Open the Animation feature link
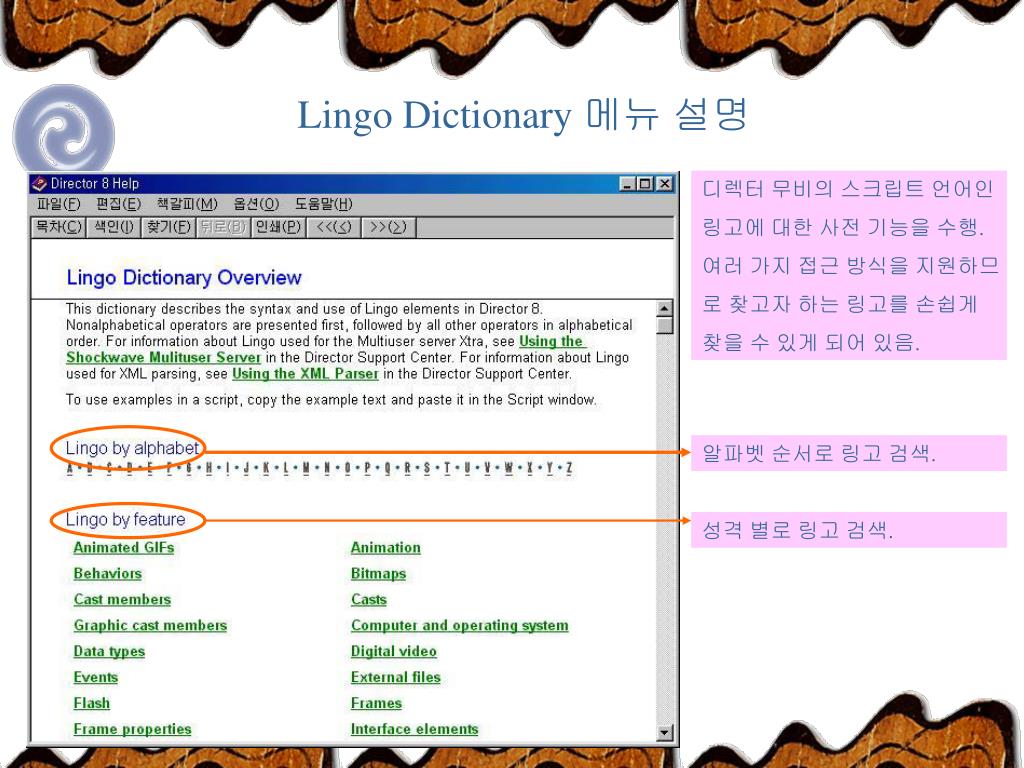The image size is (1024, 768). point(385,547)
